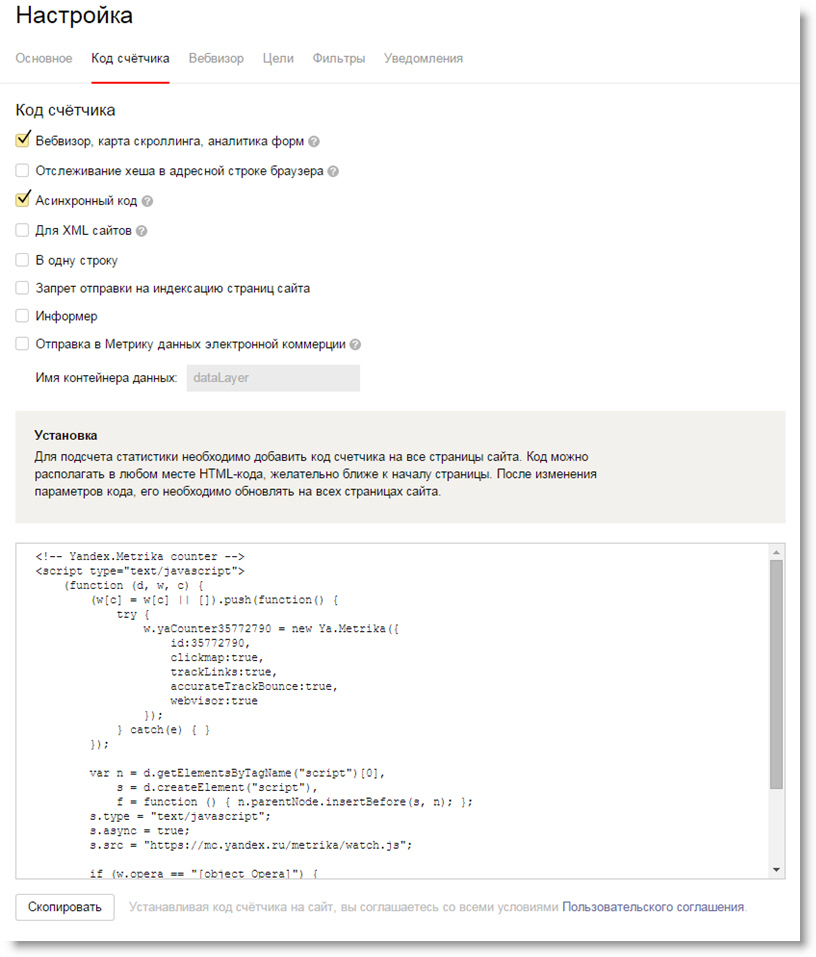
Task: Click the Установка heading text
Action: coord(66,436)
